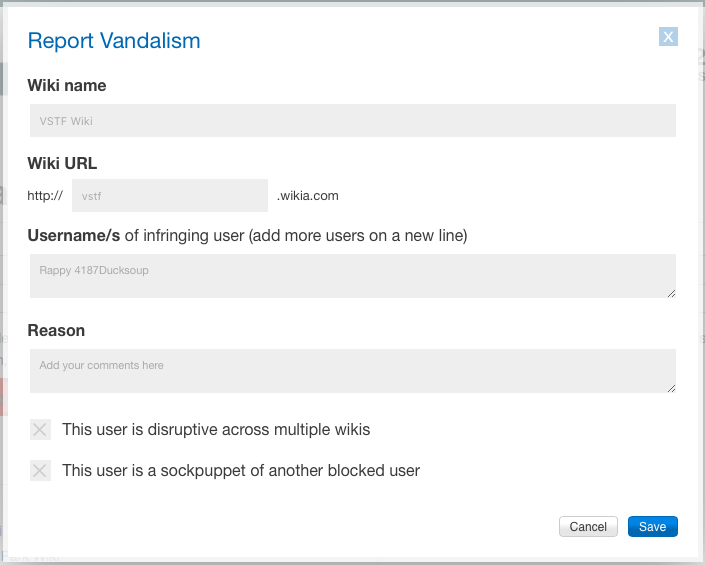Click the 'http://' URL prefix text
The height and width of the screenshot is (565, 705).
click(45, 196)
